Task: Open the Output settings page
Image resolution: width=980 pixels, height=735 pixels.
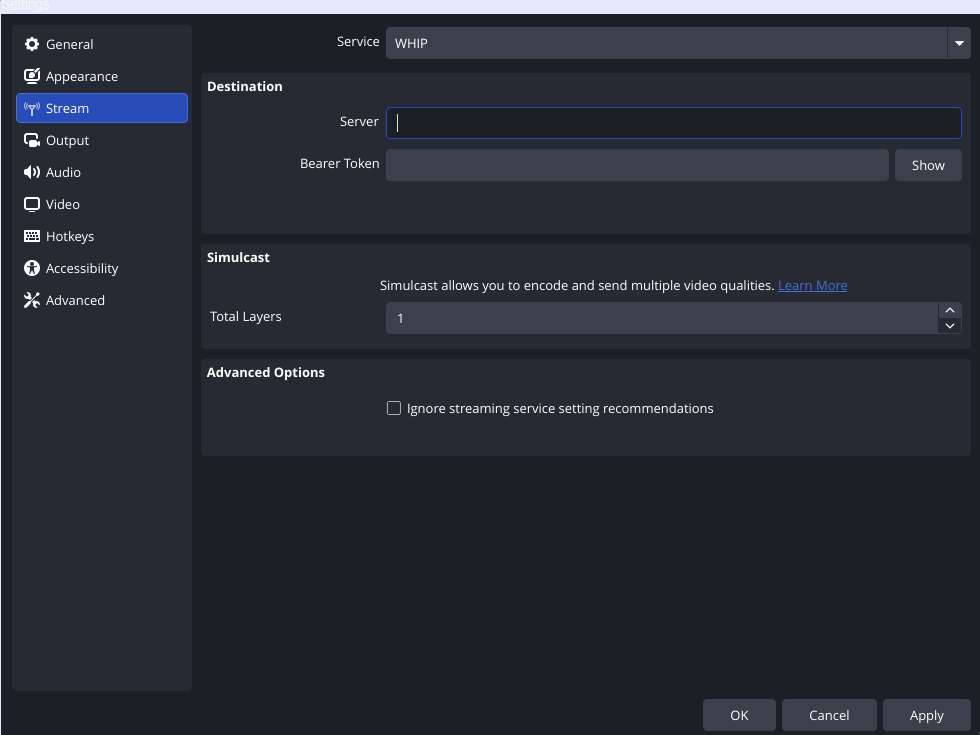Action: [x=102, y=141]
